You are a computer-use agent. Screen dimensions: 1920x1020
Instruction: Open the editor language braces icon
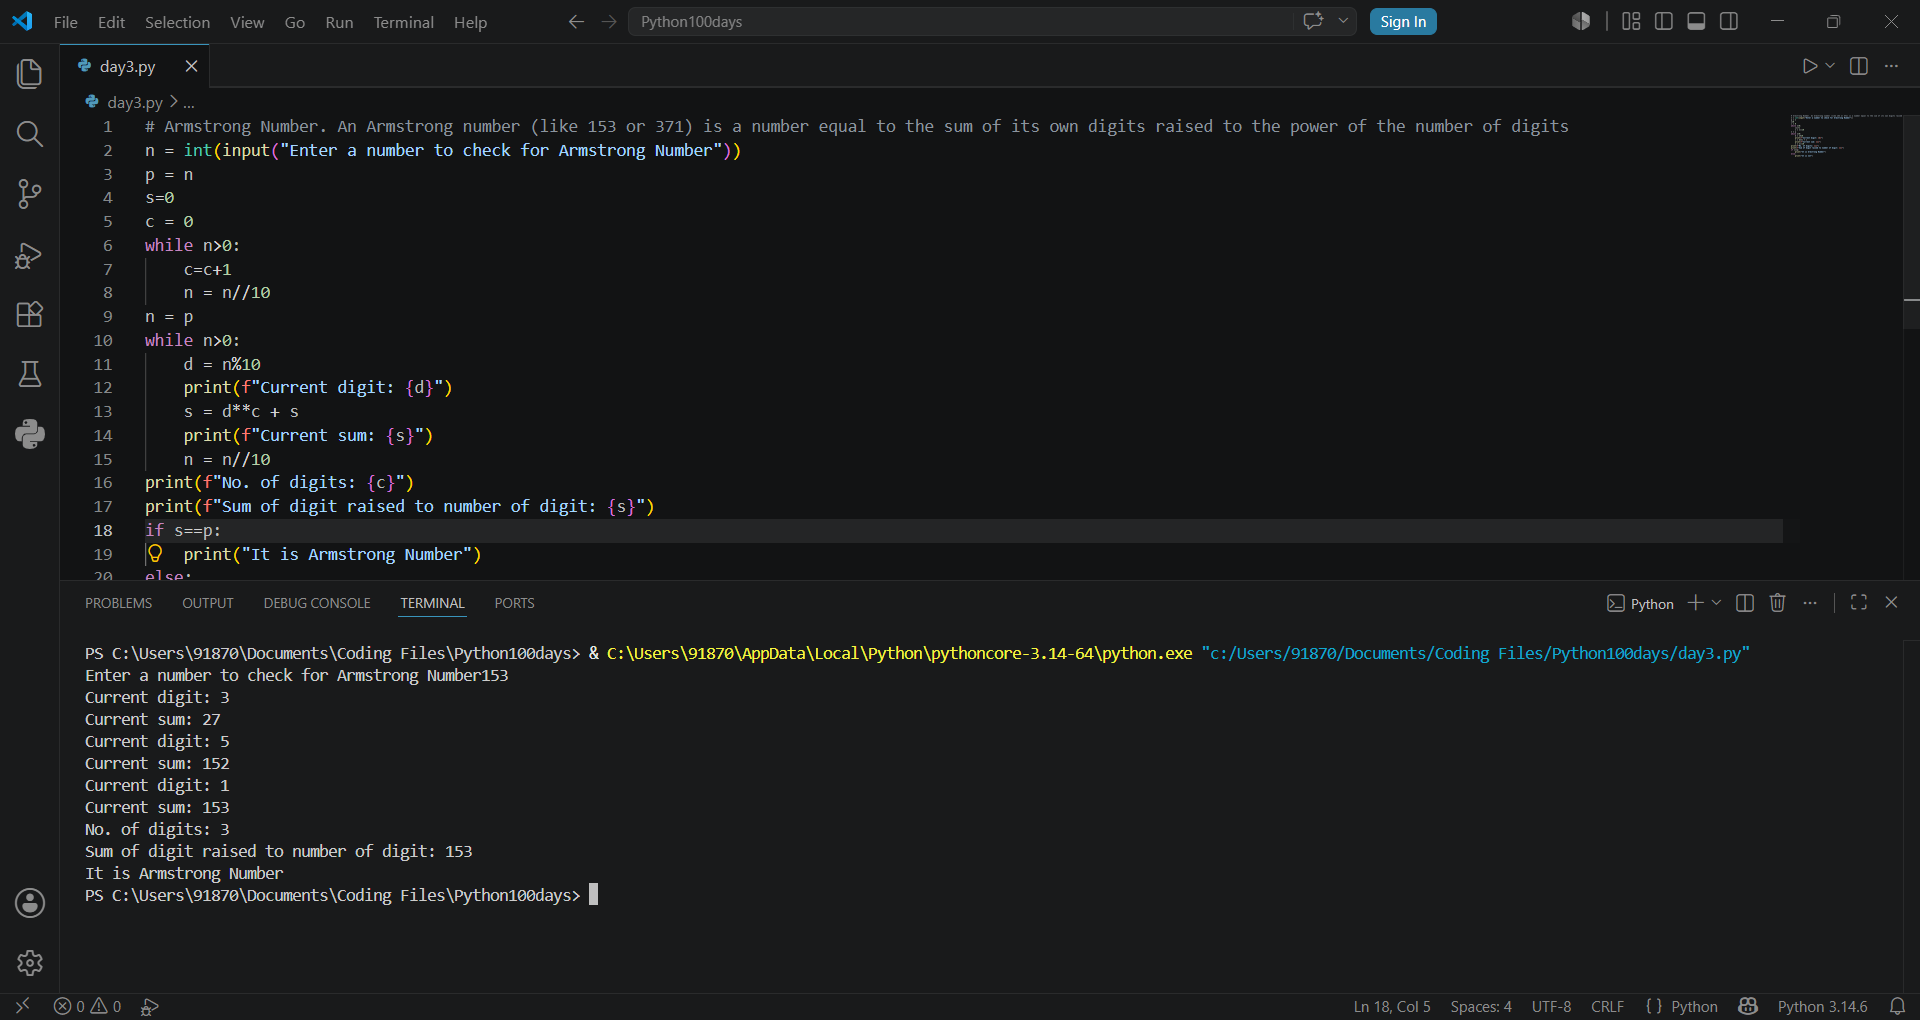pyautogui.click(x=1653, y=1006)
